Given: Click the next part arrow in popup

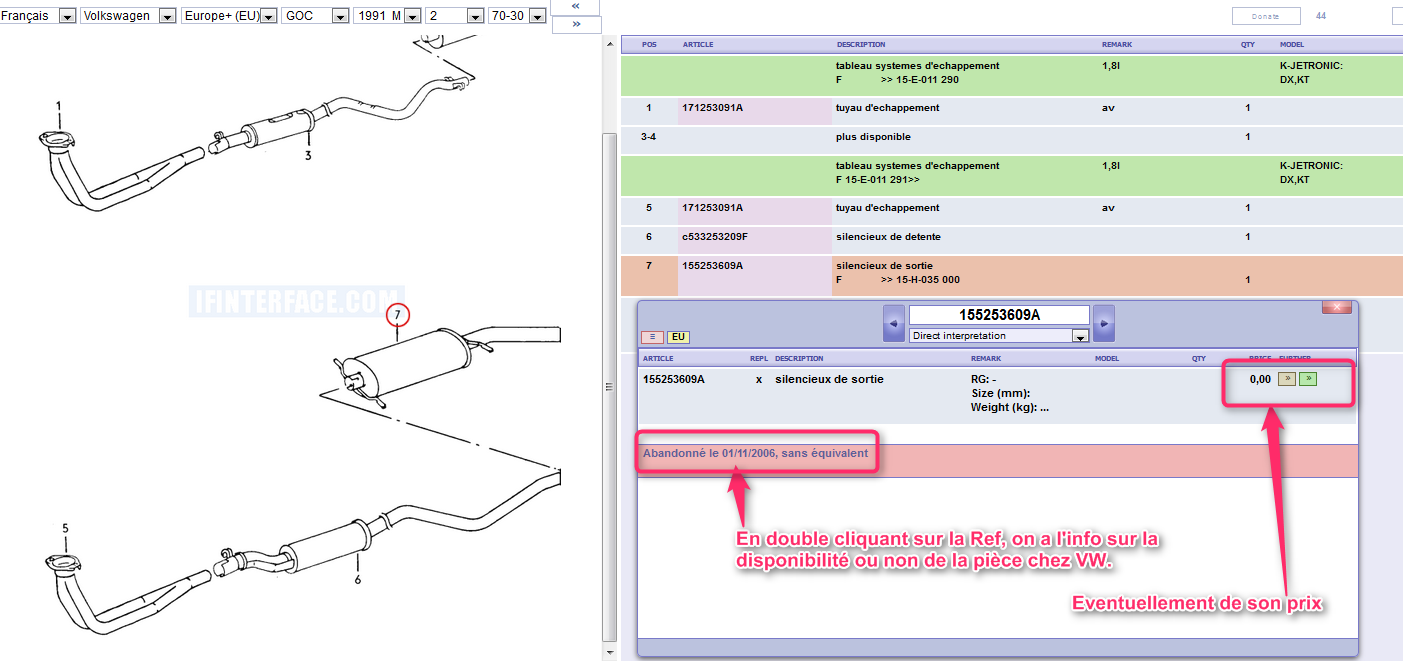Looking at the screenshot, I should click(1103, 323).
